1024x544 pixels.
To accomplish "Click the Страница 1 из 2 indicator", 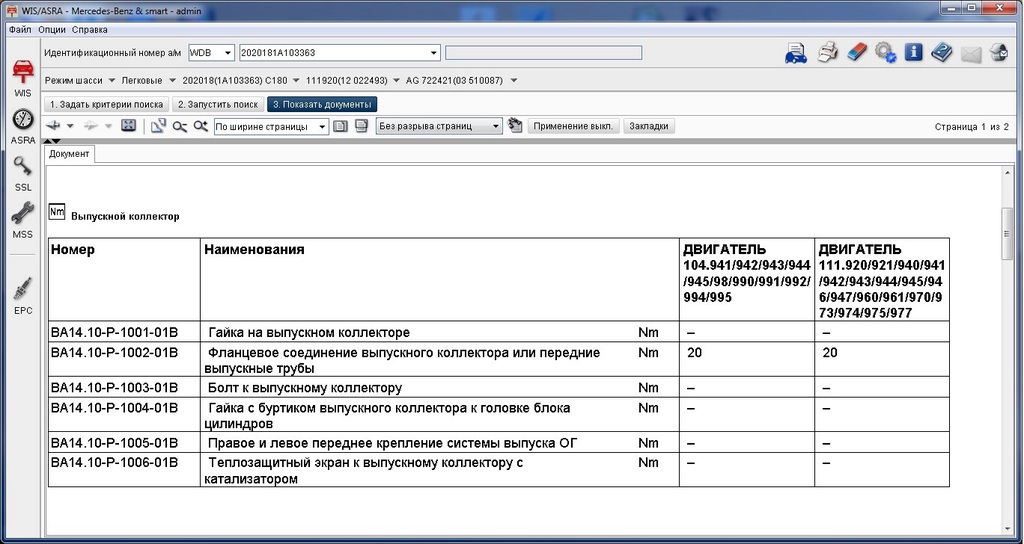I will pos(972,127).
